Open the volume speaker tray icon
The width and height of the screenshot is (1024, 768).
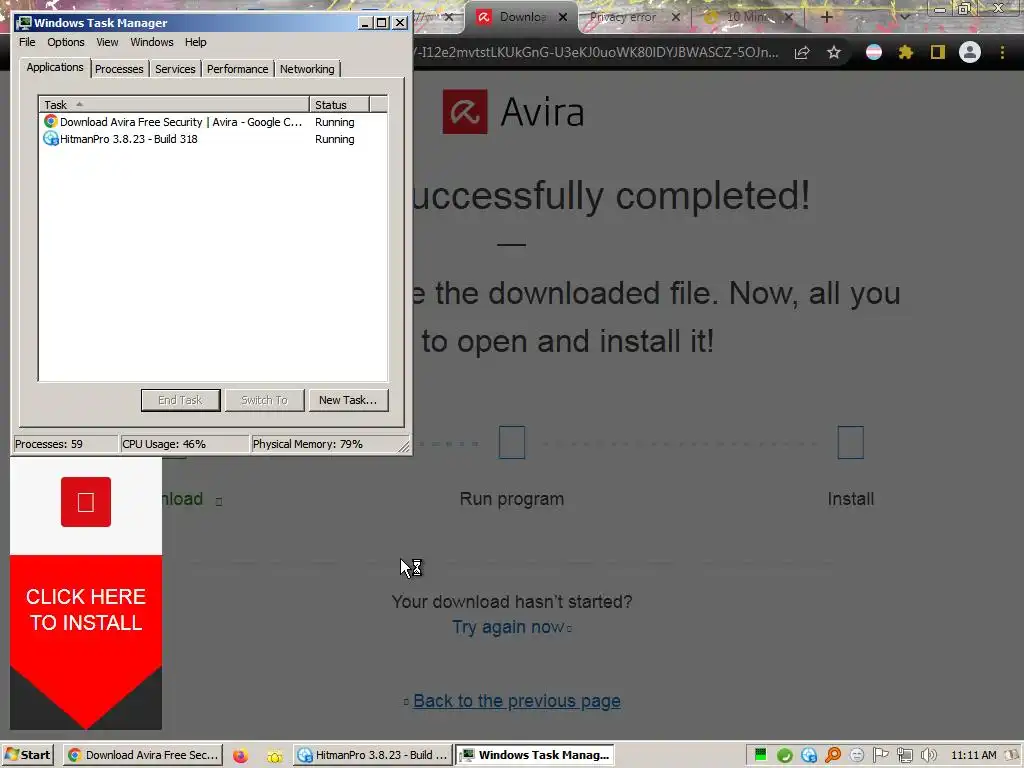pos(929,756)
